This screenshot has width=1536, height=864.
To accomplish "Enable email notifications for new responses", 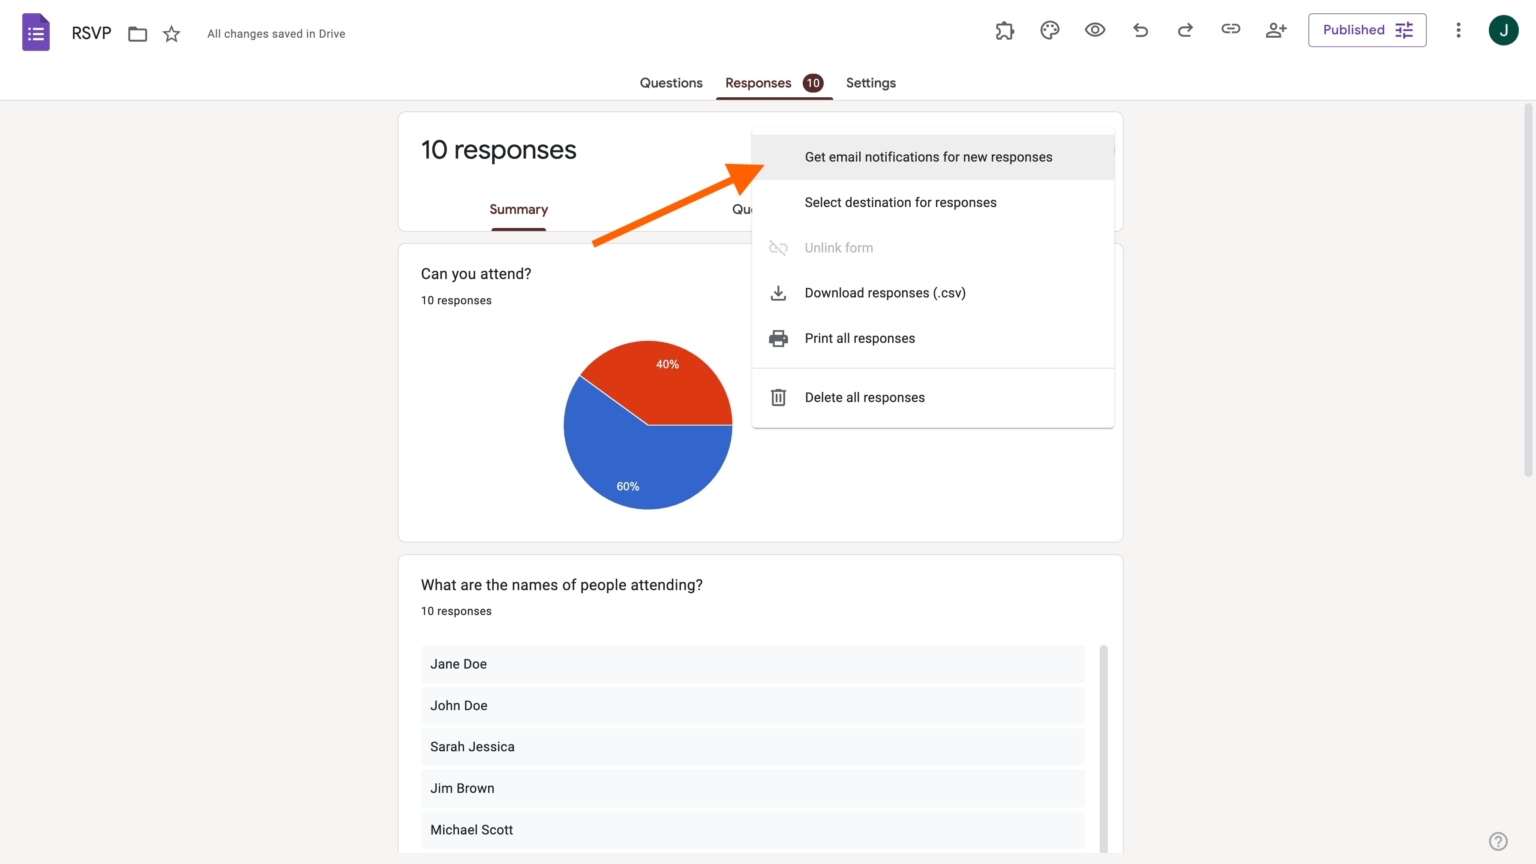I will tap(928, 157).
